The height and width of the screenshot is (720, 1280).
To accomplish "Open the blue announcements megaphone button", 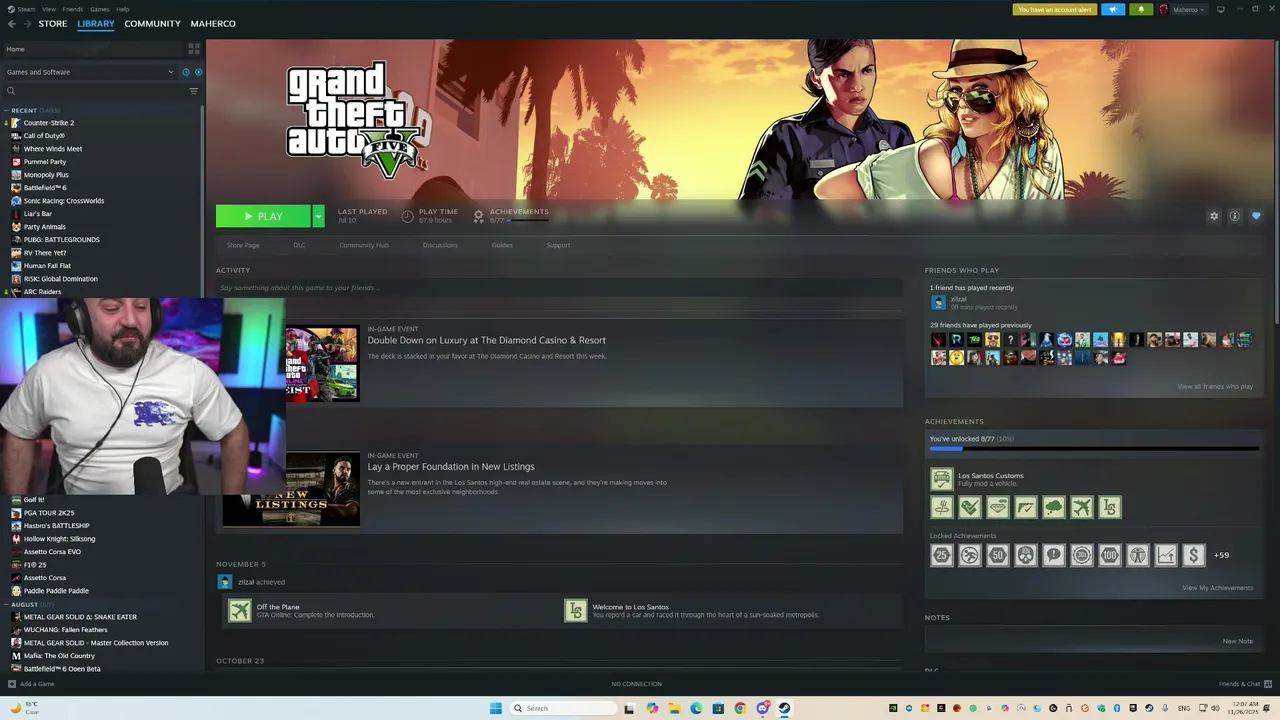I will click(1113, 9).
